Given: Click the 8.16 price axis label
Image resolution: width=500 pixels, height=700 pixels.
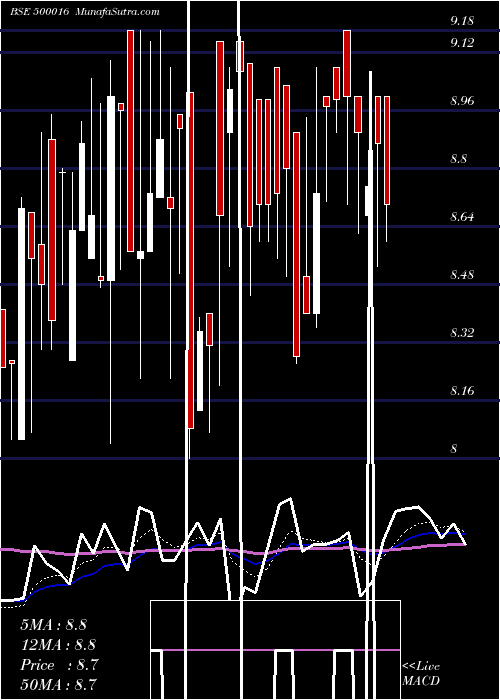Looking at the screenshot, I should pos(462,391).
